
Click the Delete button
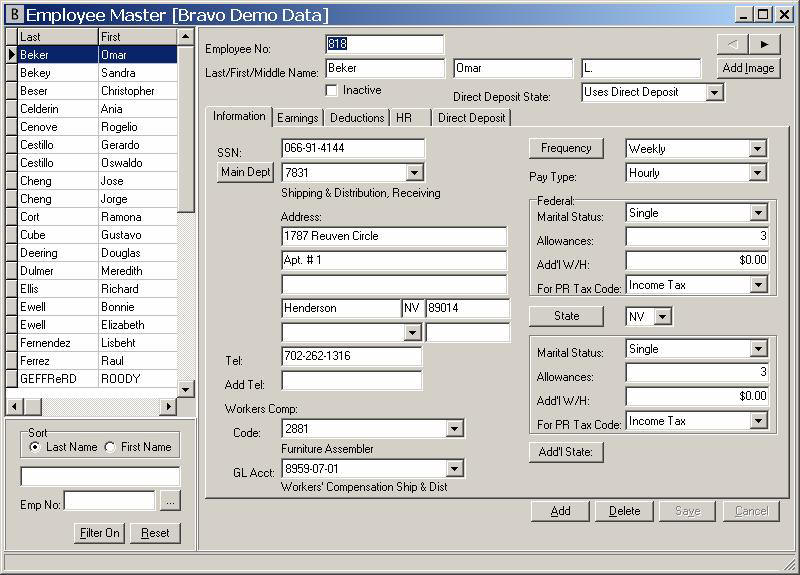tap(624, 511)
